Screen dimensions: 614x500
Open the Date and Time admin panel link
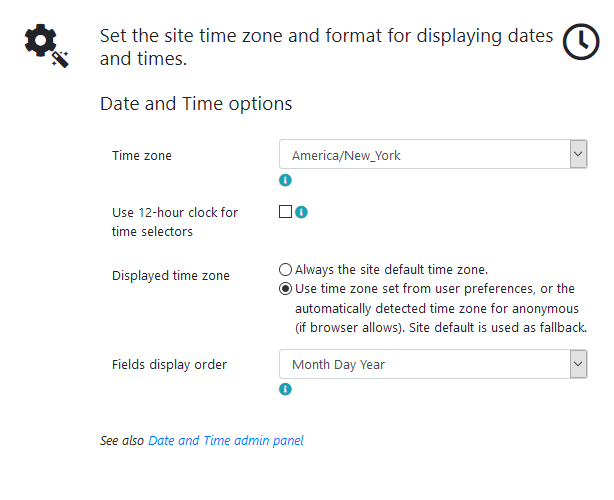click(225, 440)
